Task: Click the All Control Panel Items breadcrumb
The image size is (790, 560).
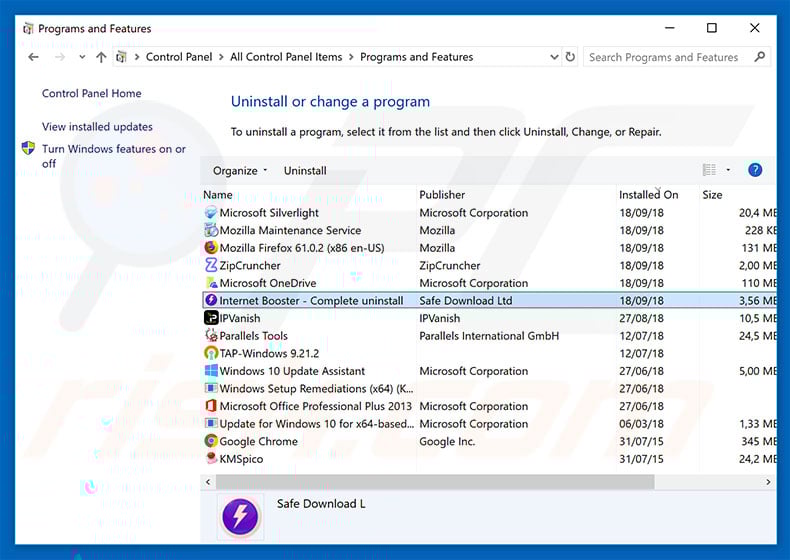Action: coord(286,57)
